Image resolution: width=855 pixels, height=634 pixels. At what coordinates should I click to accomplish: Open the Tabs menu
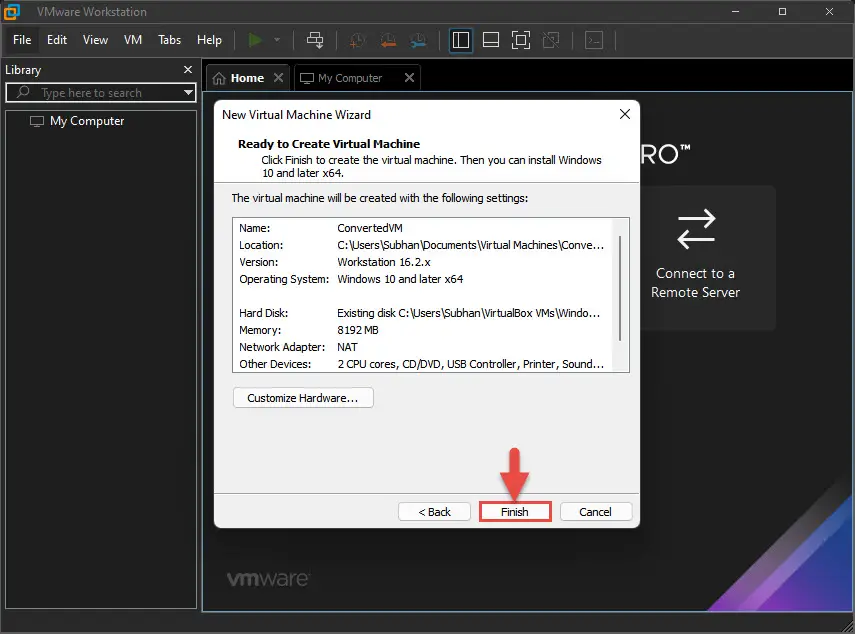click(170, 40)
